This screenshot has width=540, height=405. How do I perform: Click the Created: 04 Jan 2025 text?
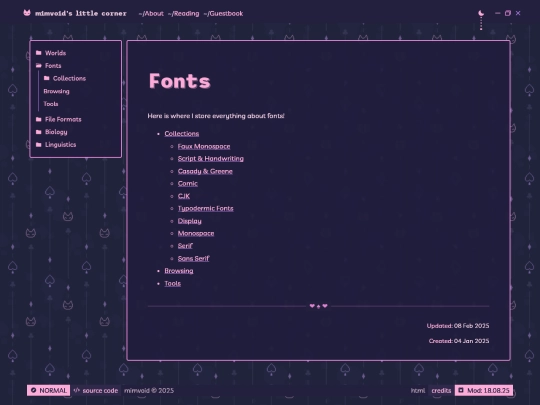tap(459, 341)
